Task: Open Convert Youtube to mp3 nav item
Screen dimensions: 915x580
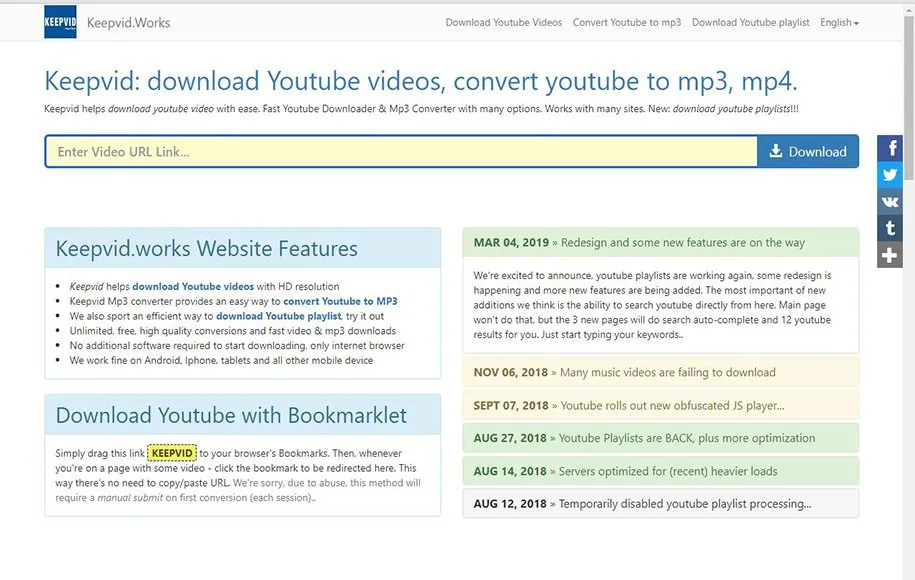Action: [626, 22]
